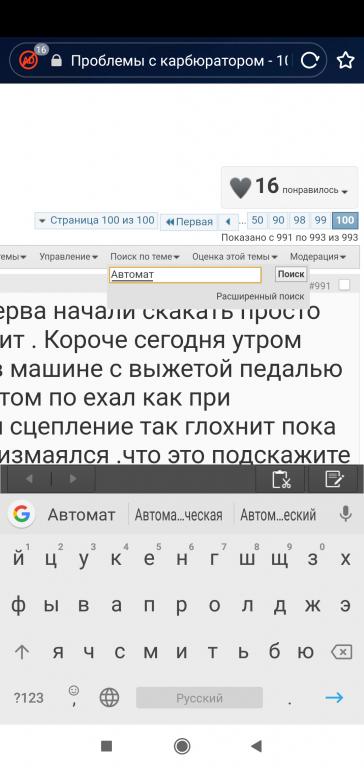Open the Оценка этой темы menu
Image resolution: width=364 pixels, height=768 pixels.
[235, 257]
